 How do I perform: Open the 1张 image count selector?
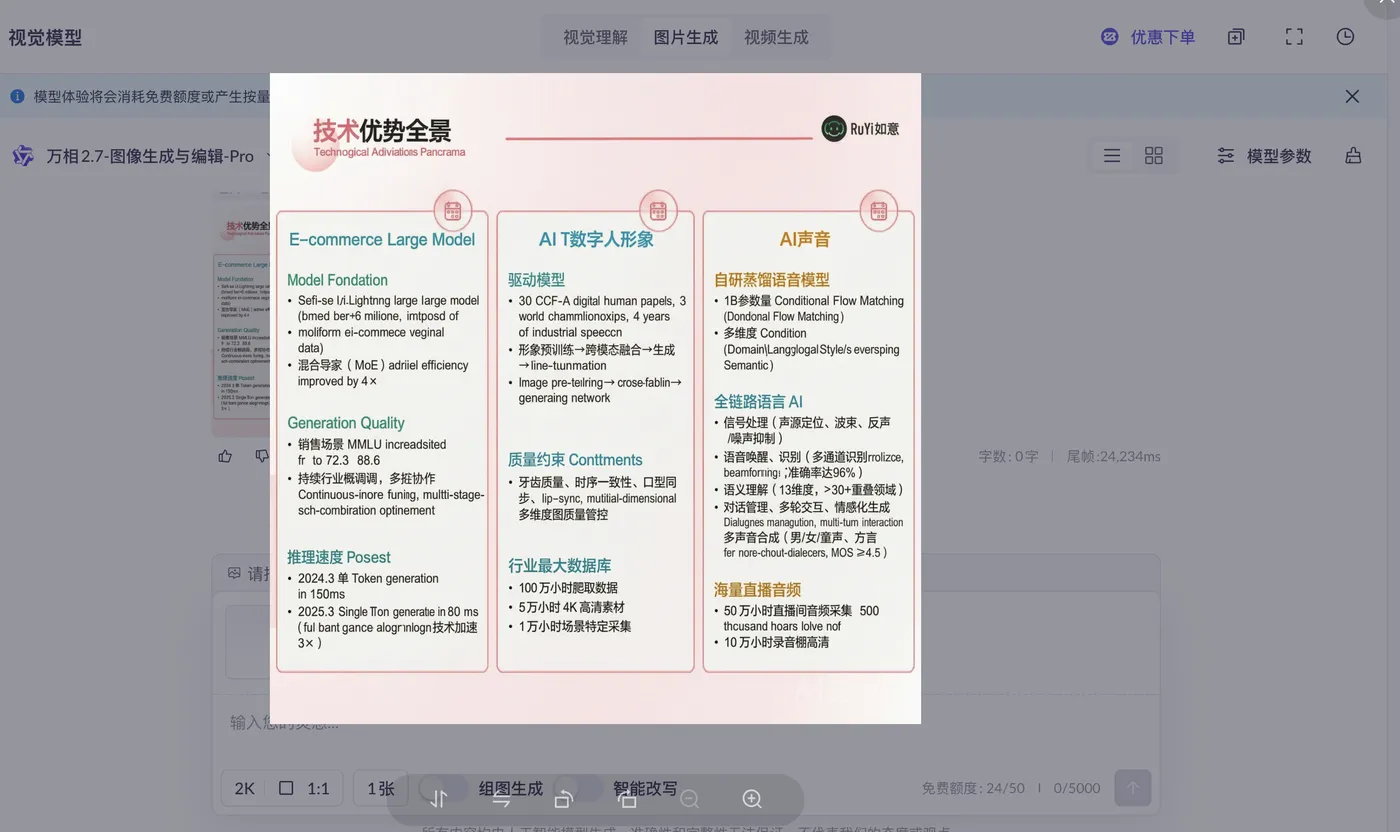click(380, 788)
